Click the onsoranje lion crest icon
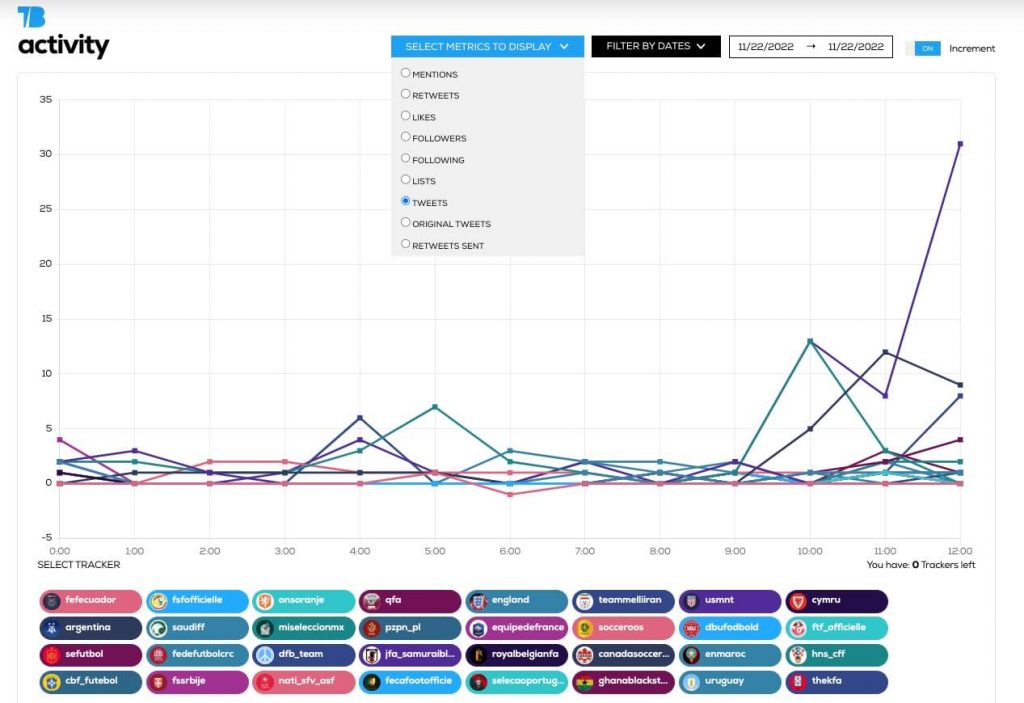The height and width of the screenshot is (703, 1024). coord(264,601)
